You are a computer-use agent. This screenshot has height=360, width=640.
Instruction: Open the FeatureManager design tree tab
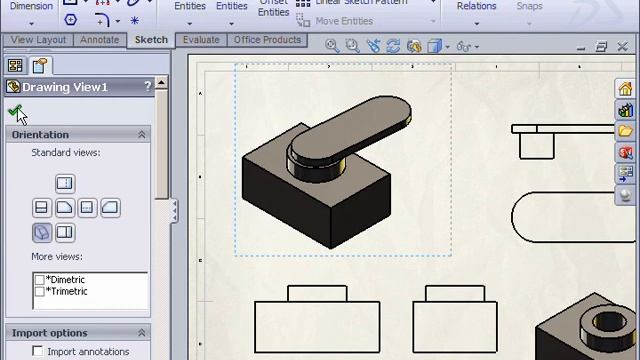16,65
